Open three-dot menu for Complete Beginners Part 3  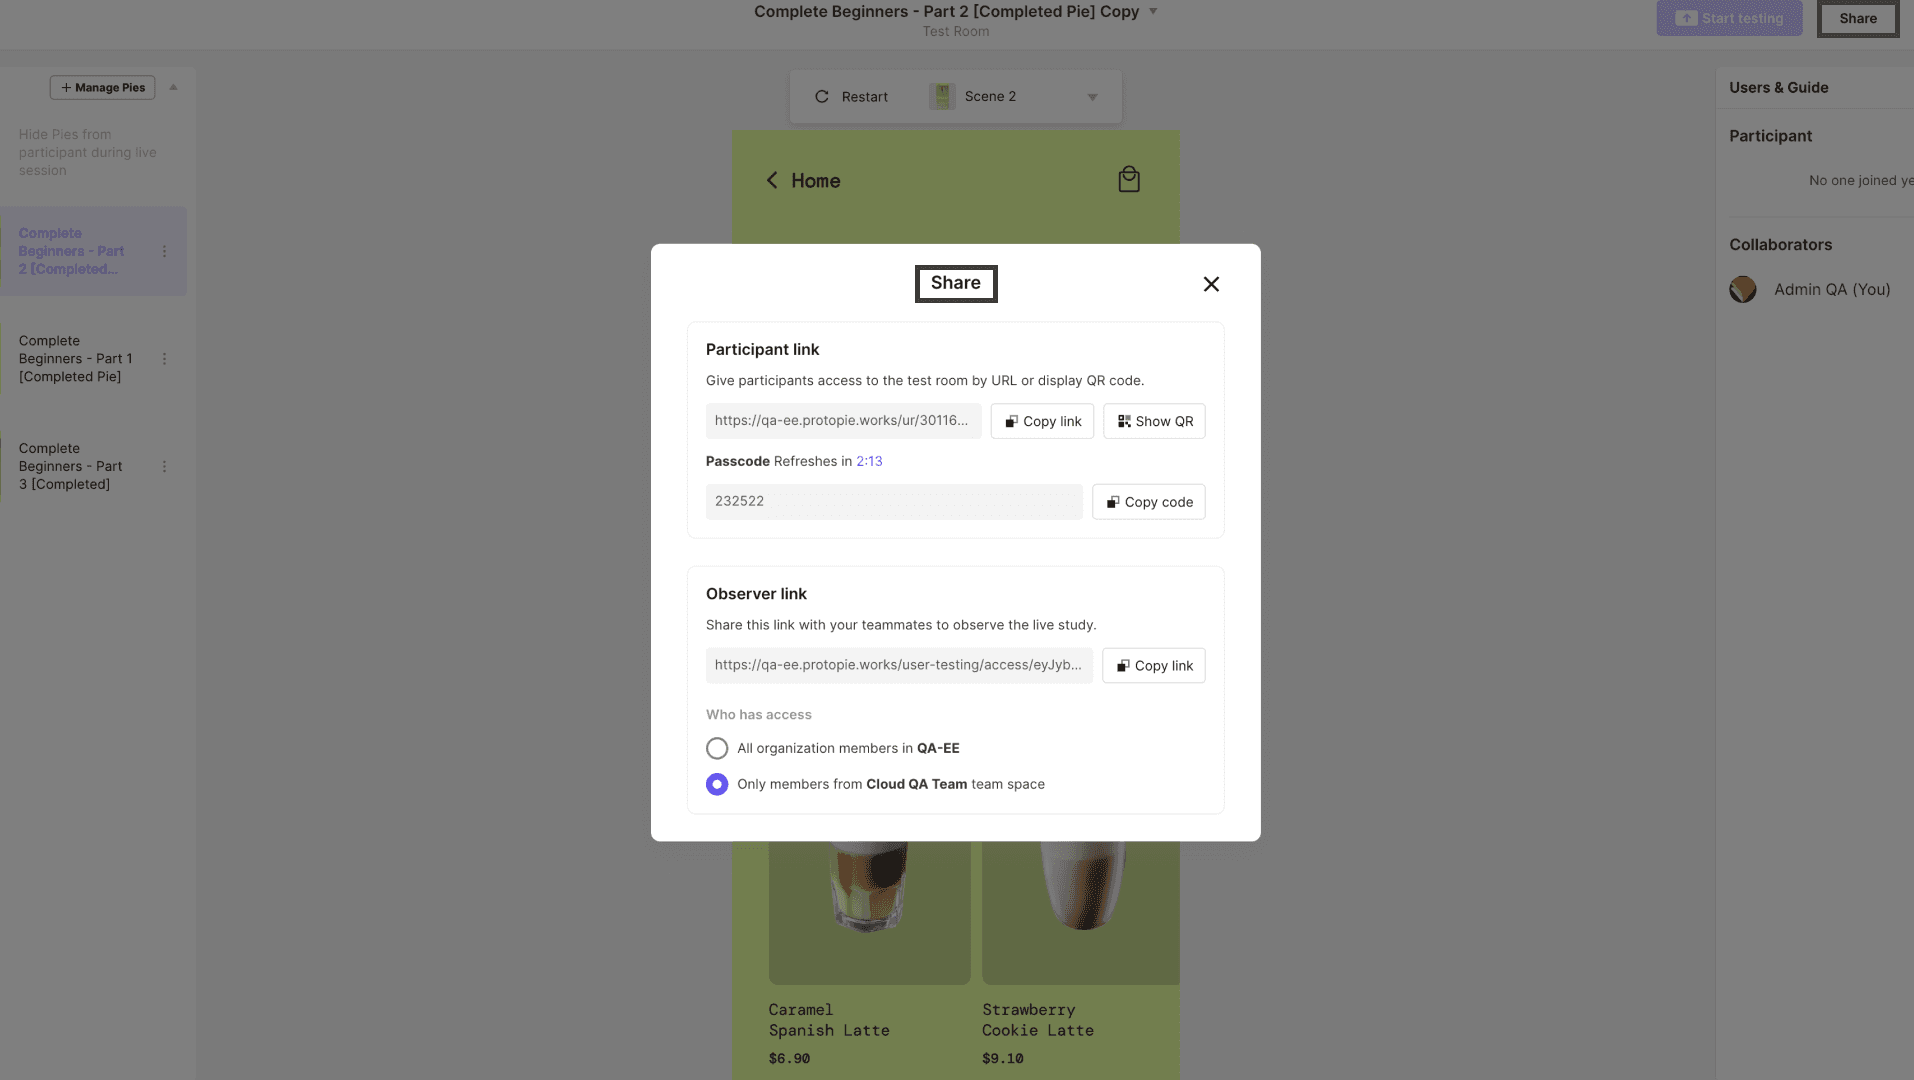pos(165,467)
